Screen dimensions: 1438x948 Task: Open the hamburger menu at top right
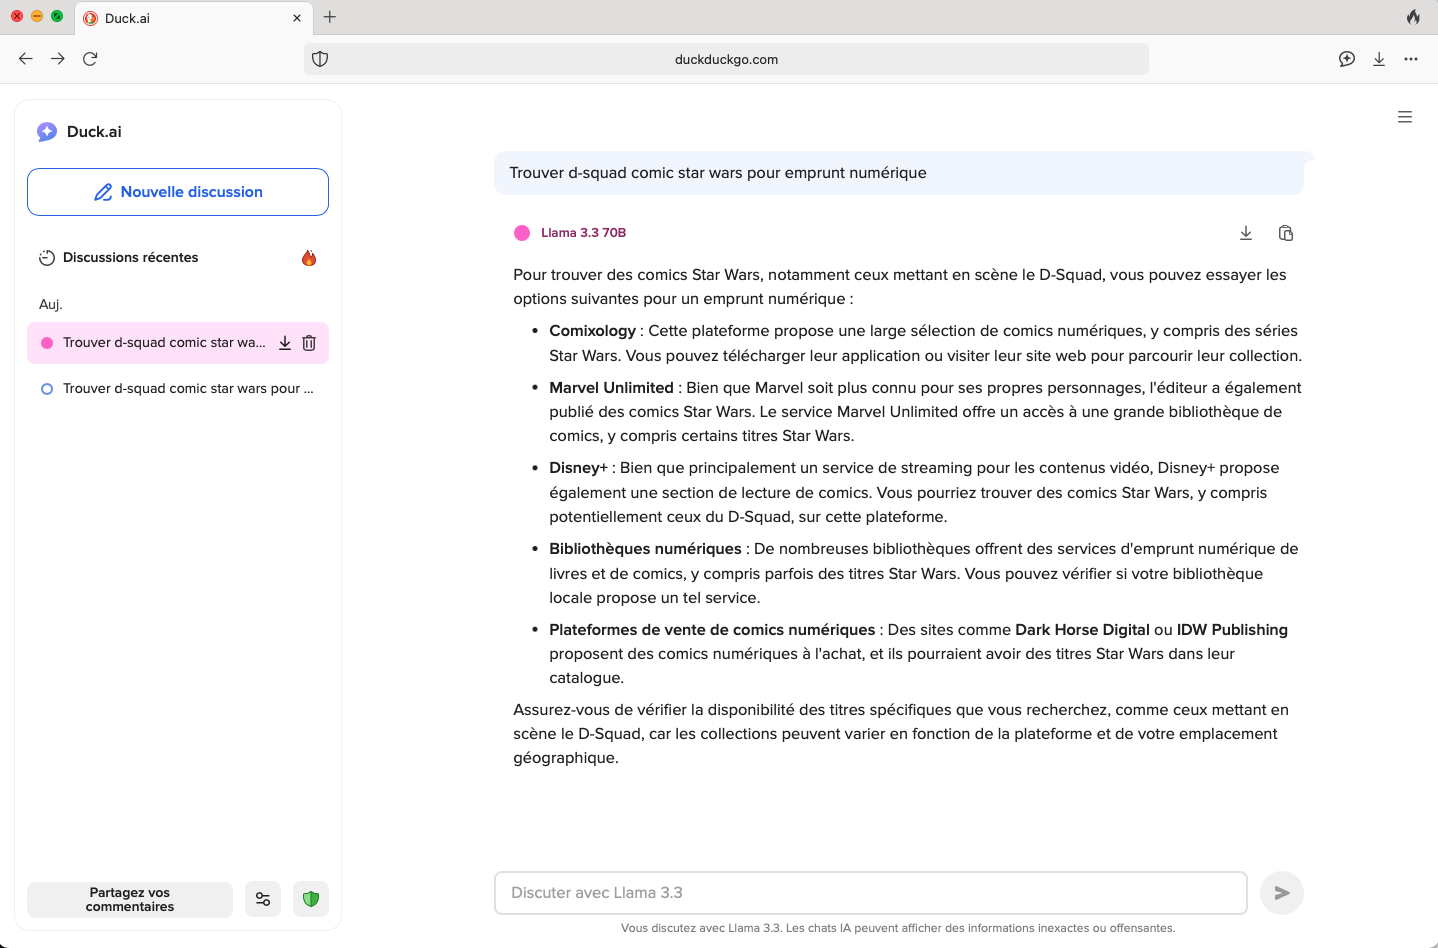tap(1405, 117)
